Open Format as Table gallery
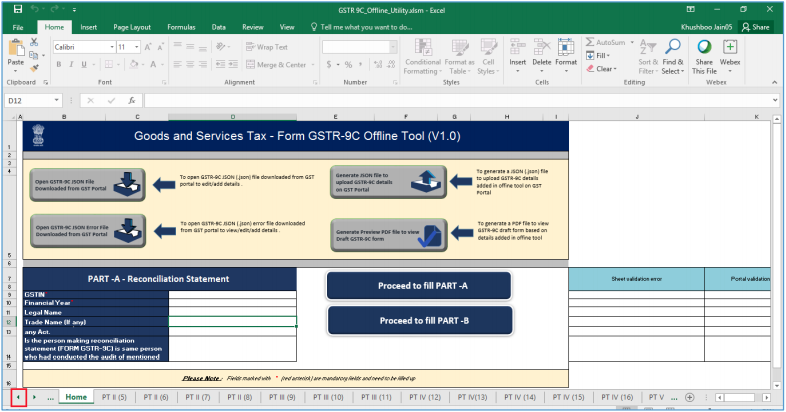Image resolution: width=786 pixels, height=412 pixels. pyautogui.click(x=459, y=57)
